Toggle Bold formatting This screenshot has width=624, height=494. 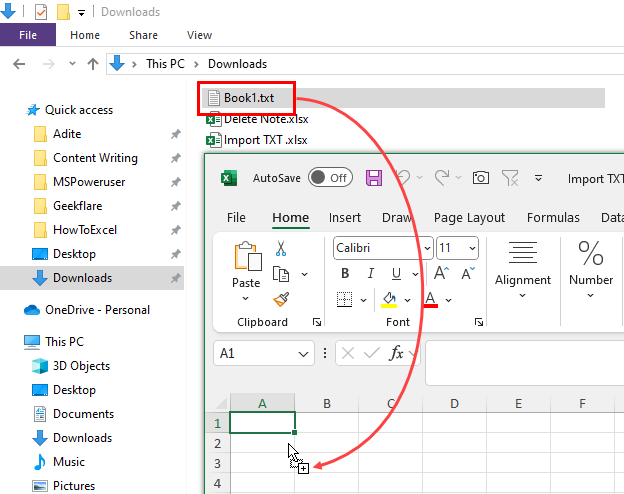click(345, 273)
